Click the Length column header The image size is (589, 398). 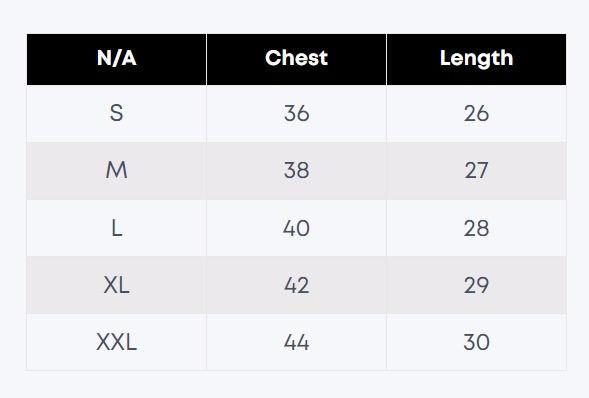(476, 59)
